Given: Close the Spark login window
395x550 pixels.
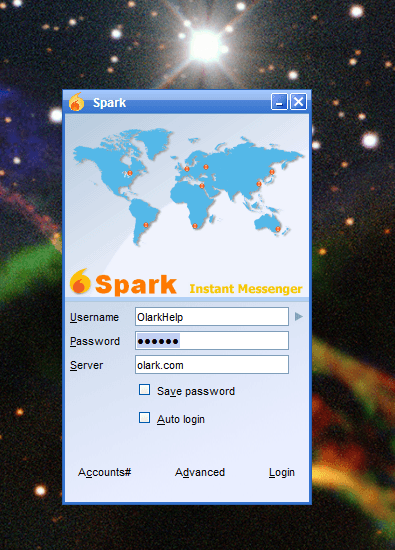Looking at the screenshot, I should pos(299,102).
